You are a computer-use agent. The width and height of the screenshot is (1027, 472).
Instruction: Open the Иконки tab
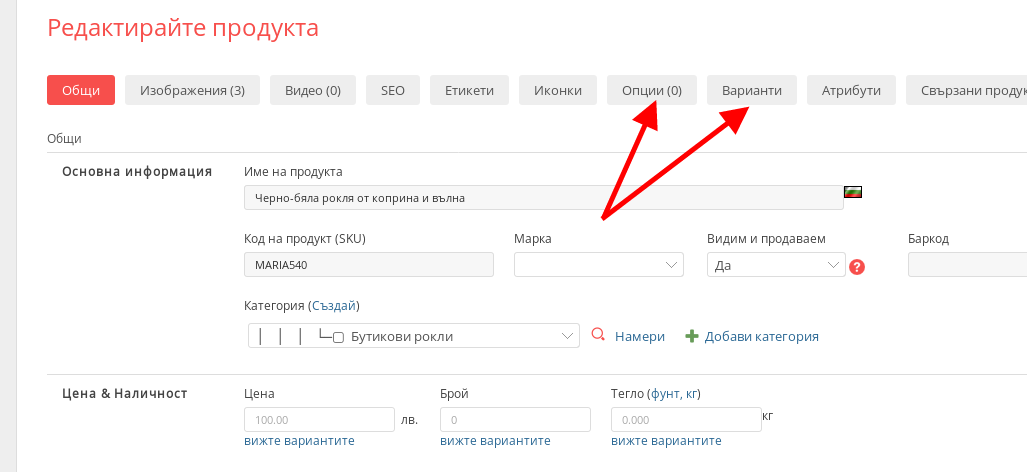(557, 90)
